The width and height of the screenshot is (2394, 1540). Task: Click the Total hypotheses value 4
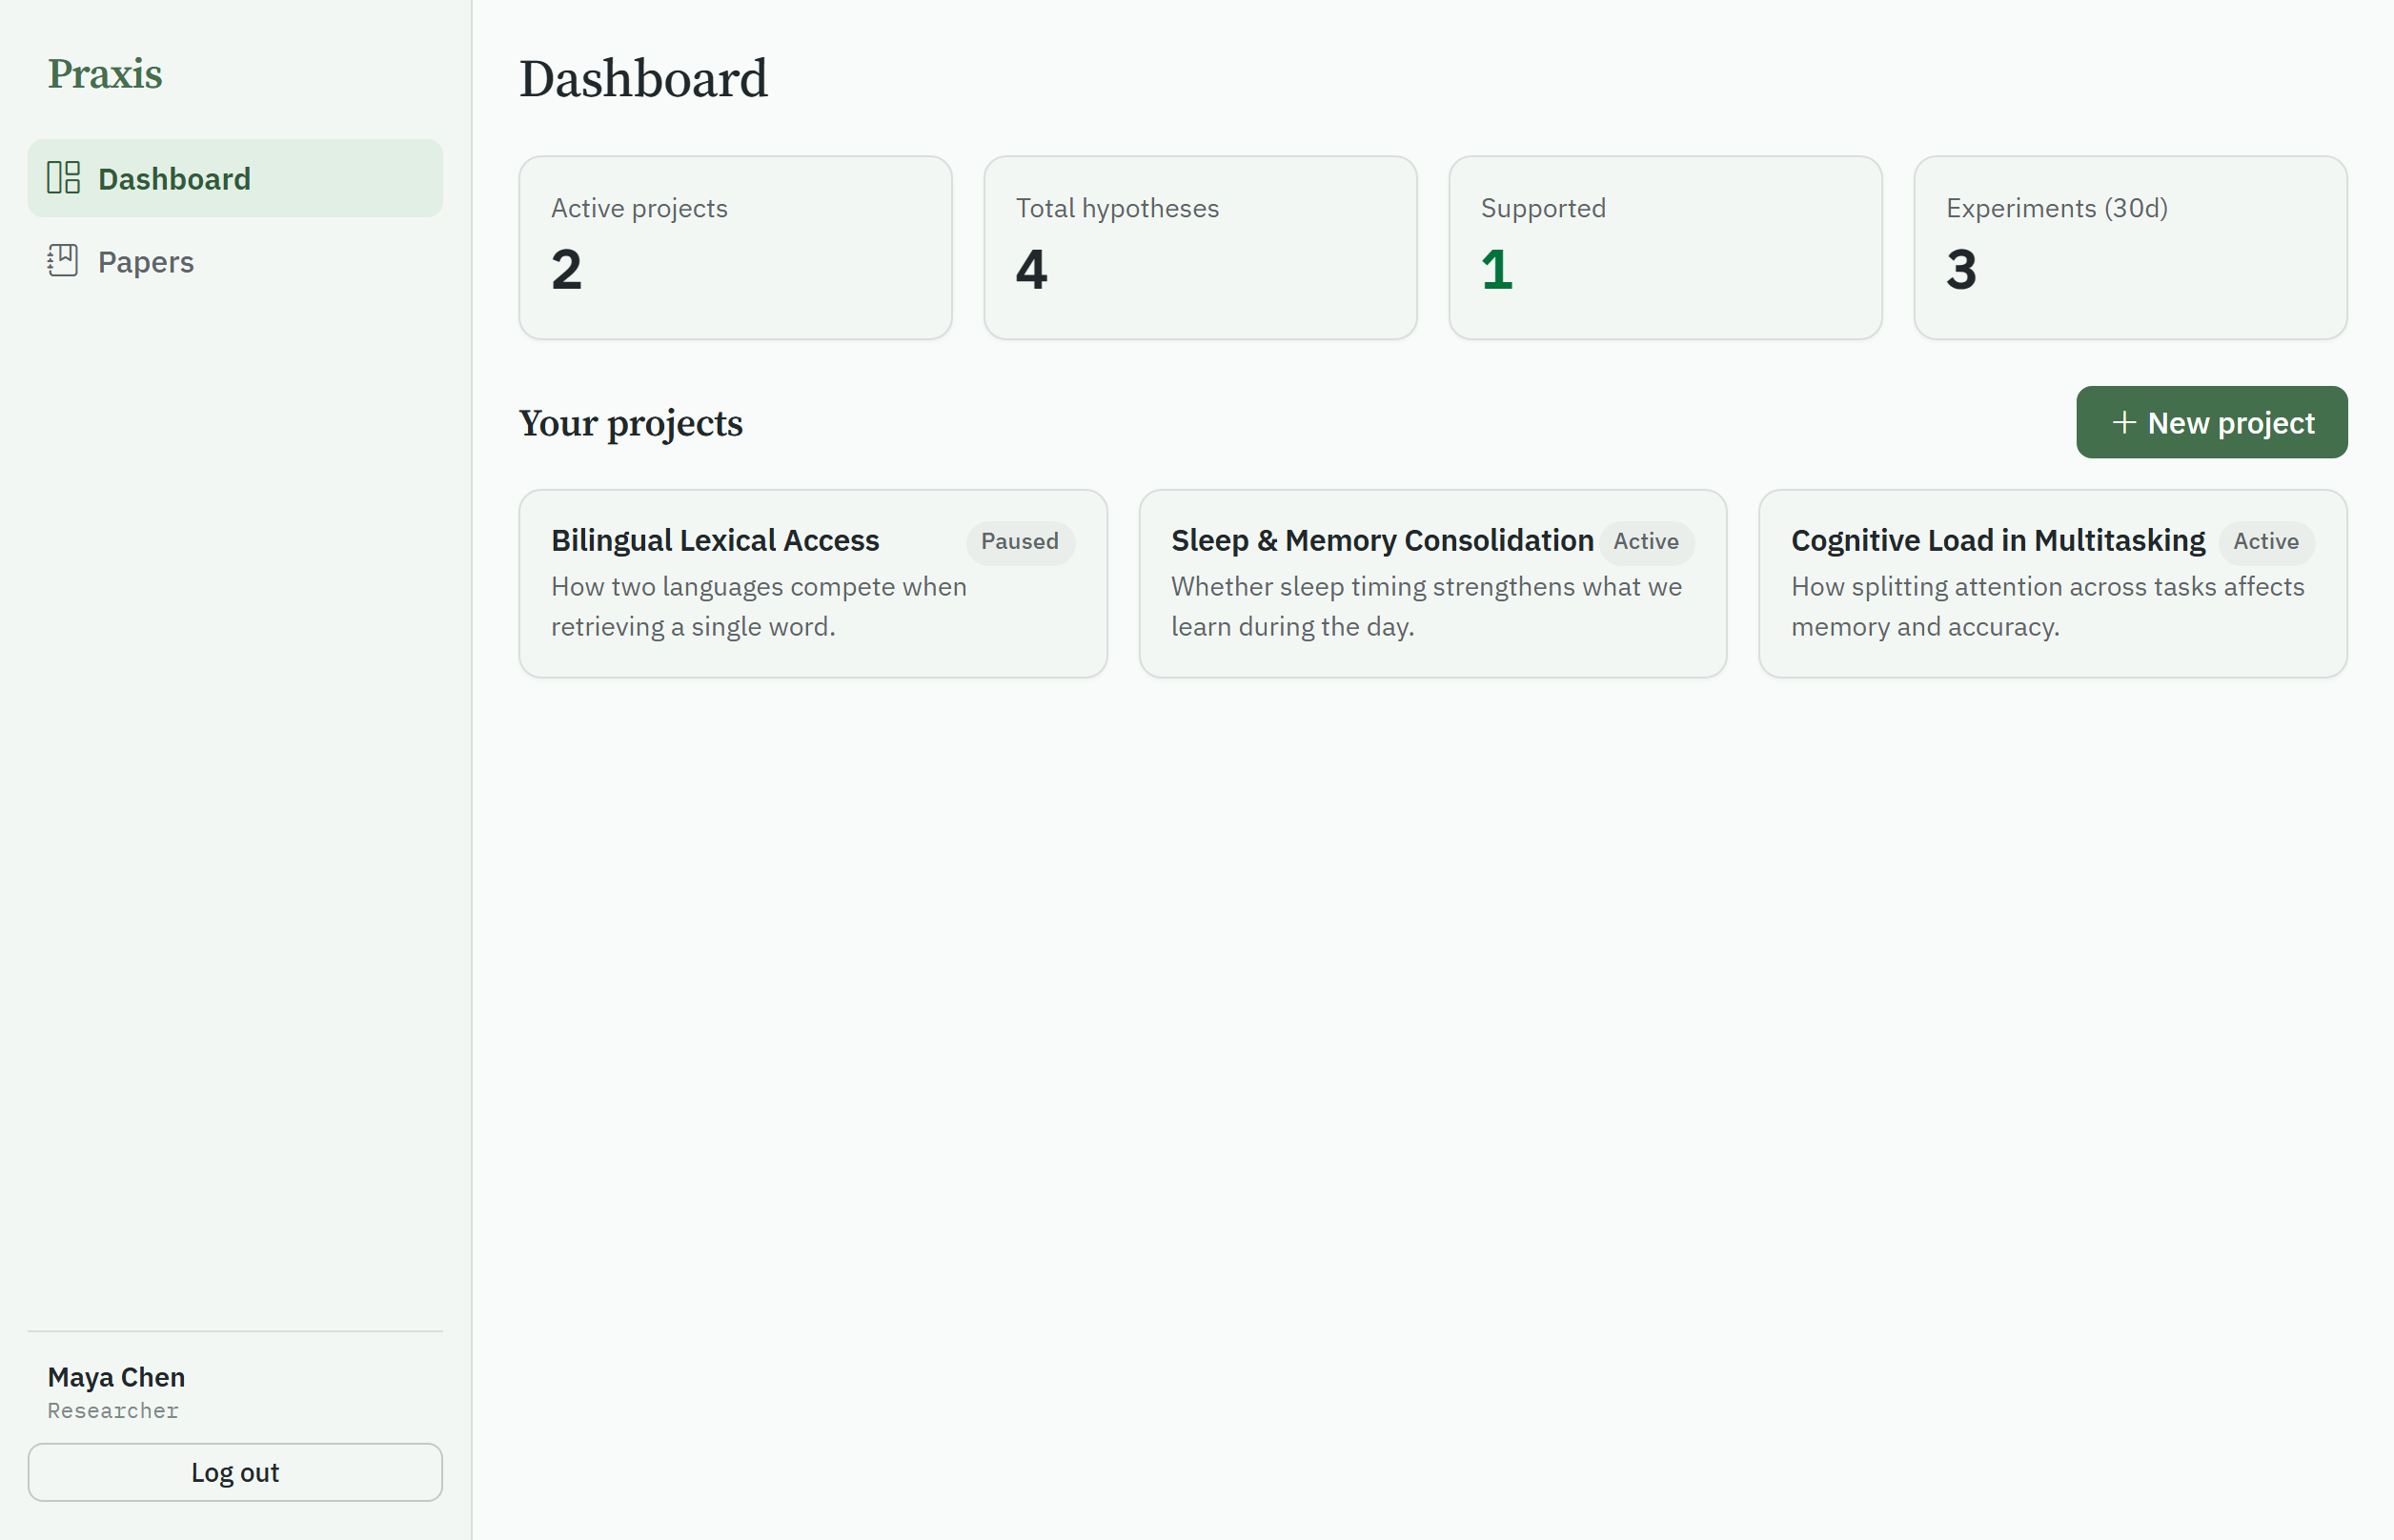(x=1032, y=270)
